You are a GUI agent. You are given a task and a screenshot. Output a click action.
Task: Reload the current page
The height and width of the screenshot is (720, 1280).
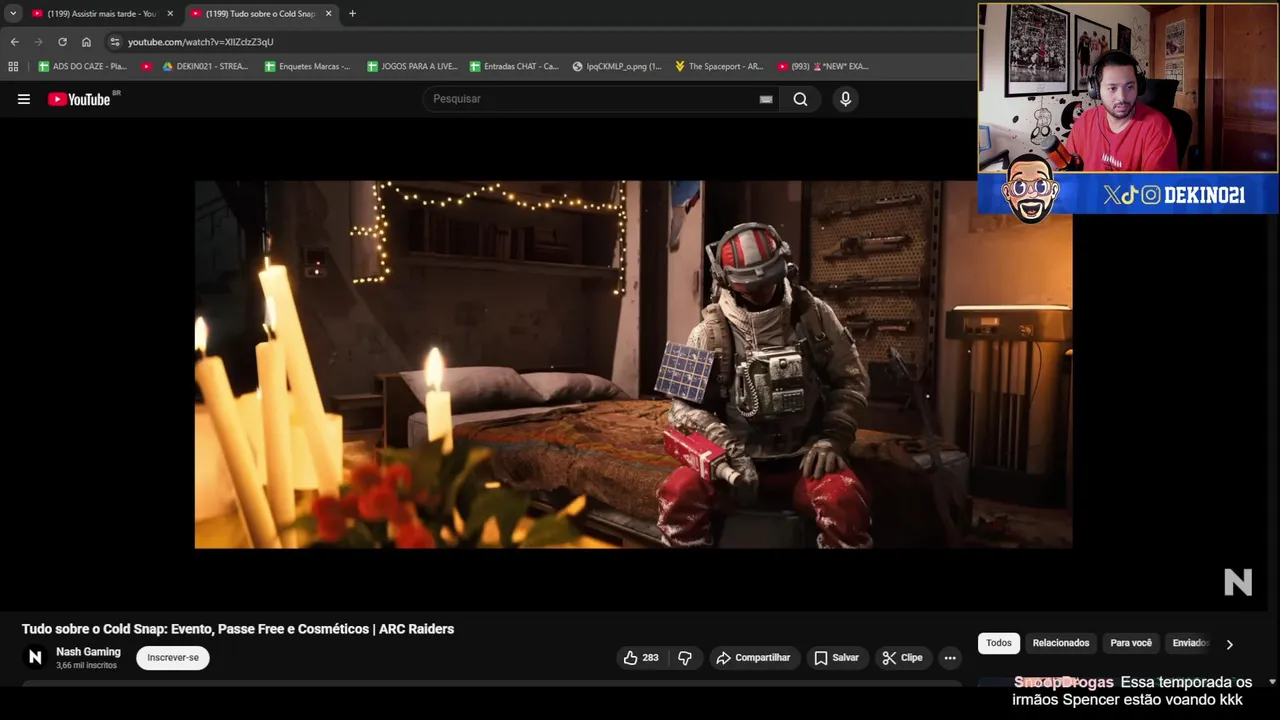62,42
